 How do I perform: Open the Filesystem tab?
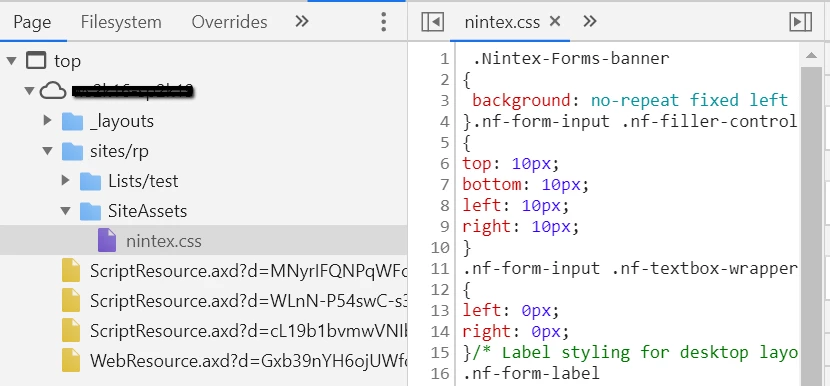121,22
